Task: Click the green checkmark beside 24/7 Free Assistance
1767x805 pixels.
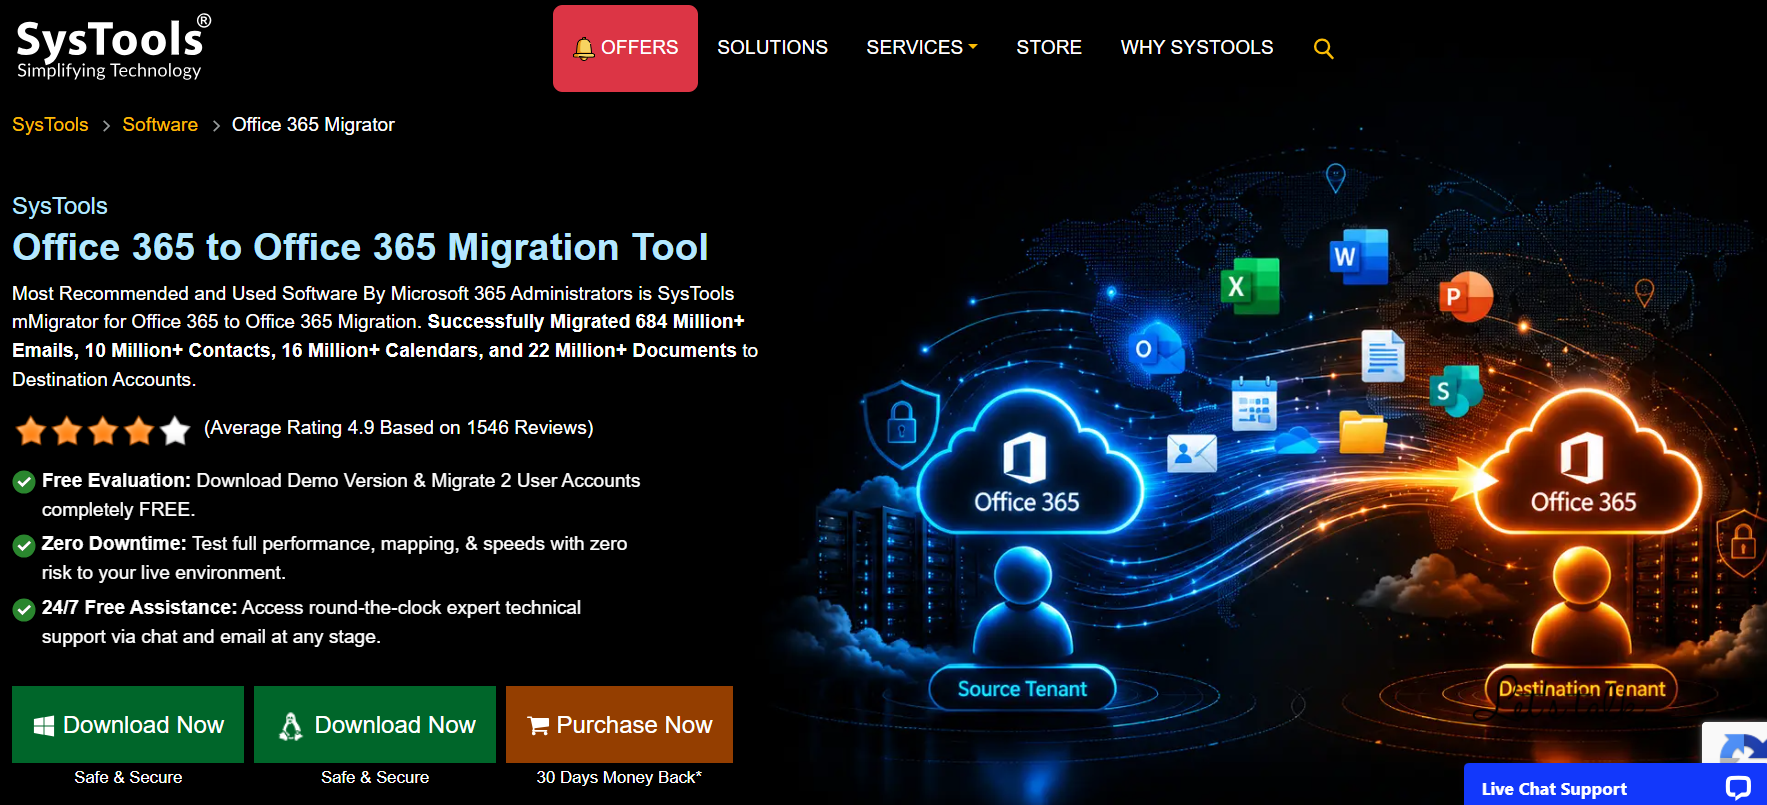Action: coord(24,609)
